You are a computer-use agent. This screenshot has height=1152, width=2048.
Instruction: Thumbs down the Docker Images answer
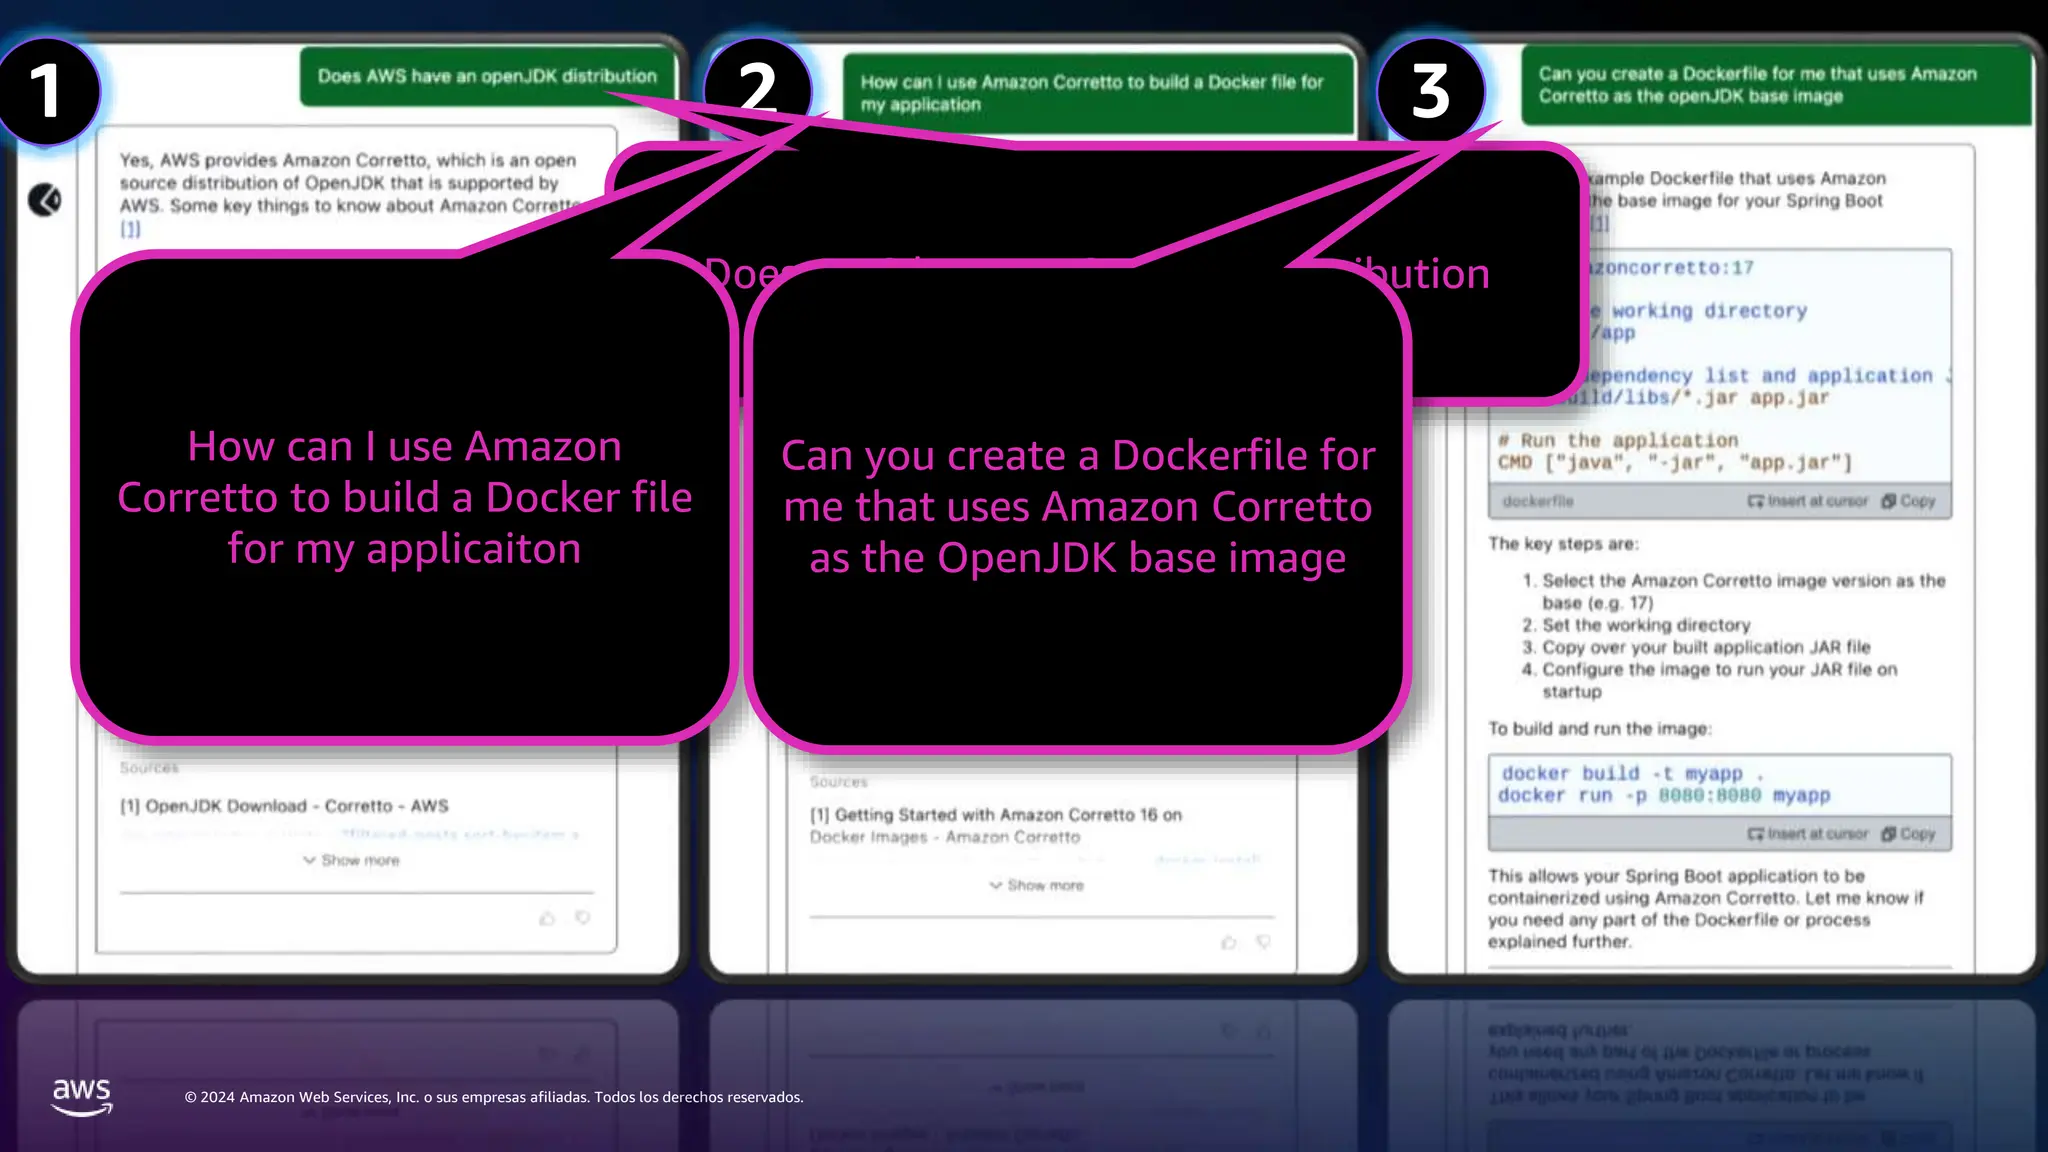(1264, 942)
